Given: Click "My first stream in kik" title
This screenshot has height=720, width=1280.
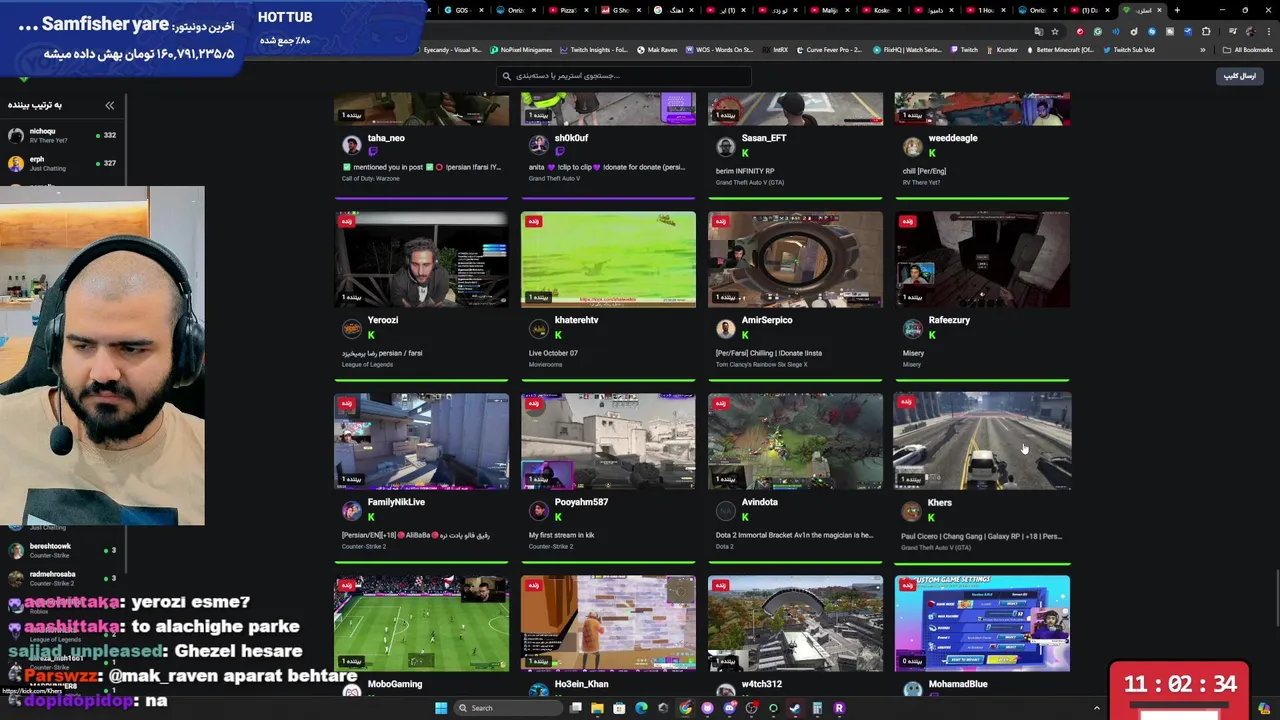Looking at the screenshot, I should point(561,535).
